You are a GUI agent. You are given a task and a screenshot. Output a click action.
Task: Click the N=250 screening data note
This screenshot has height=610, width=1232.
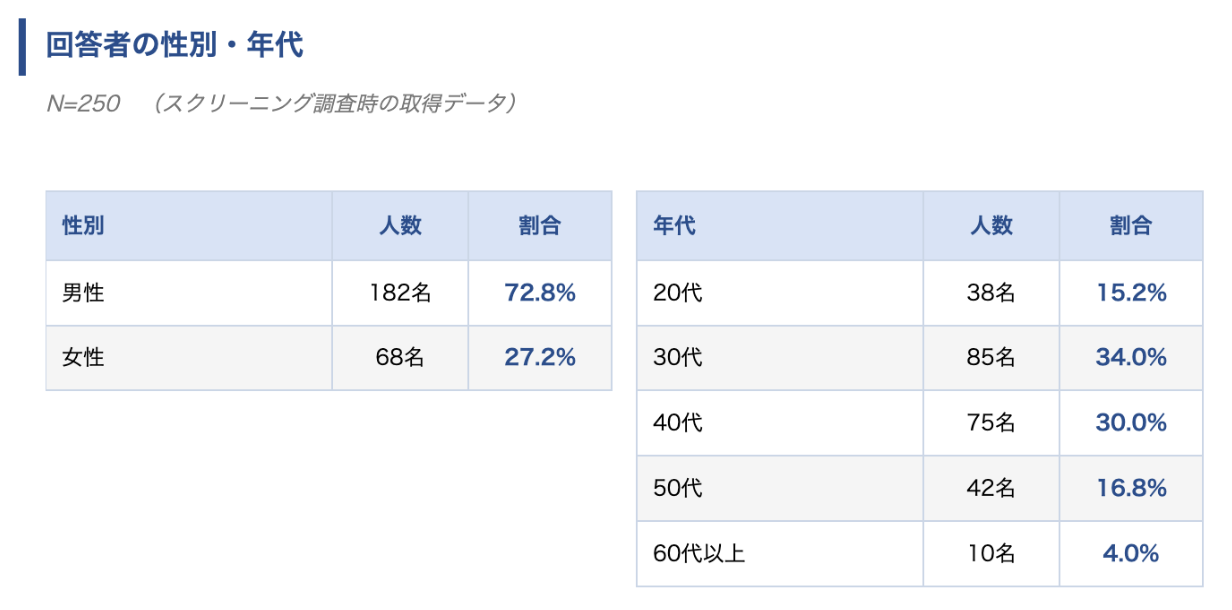coord(282,104)
